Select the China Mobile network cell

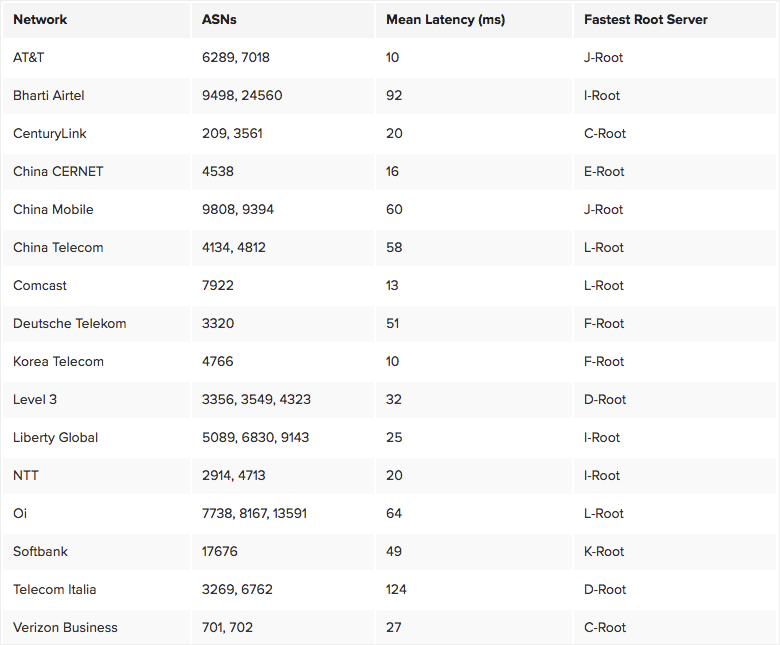53,210
